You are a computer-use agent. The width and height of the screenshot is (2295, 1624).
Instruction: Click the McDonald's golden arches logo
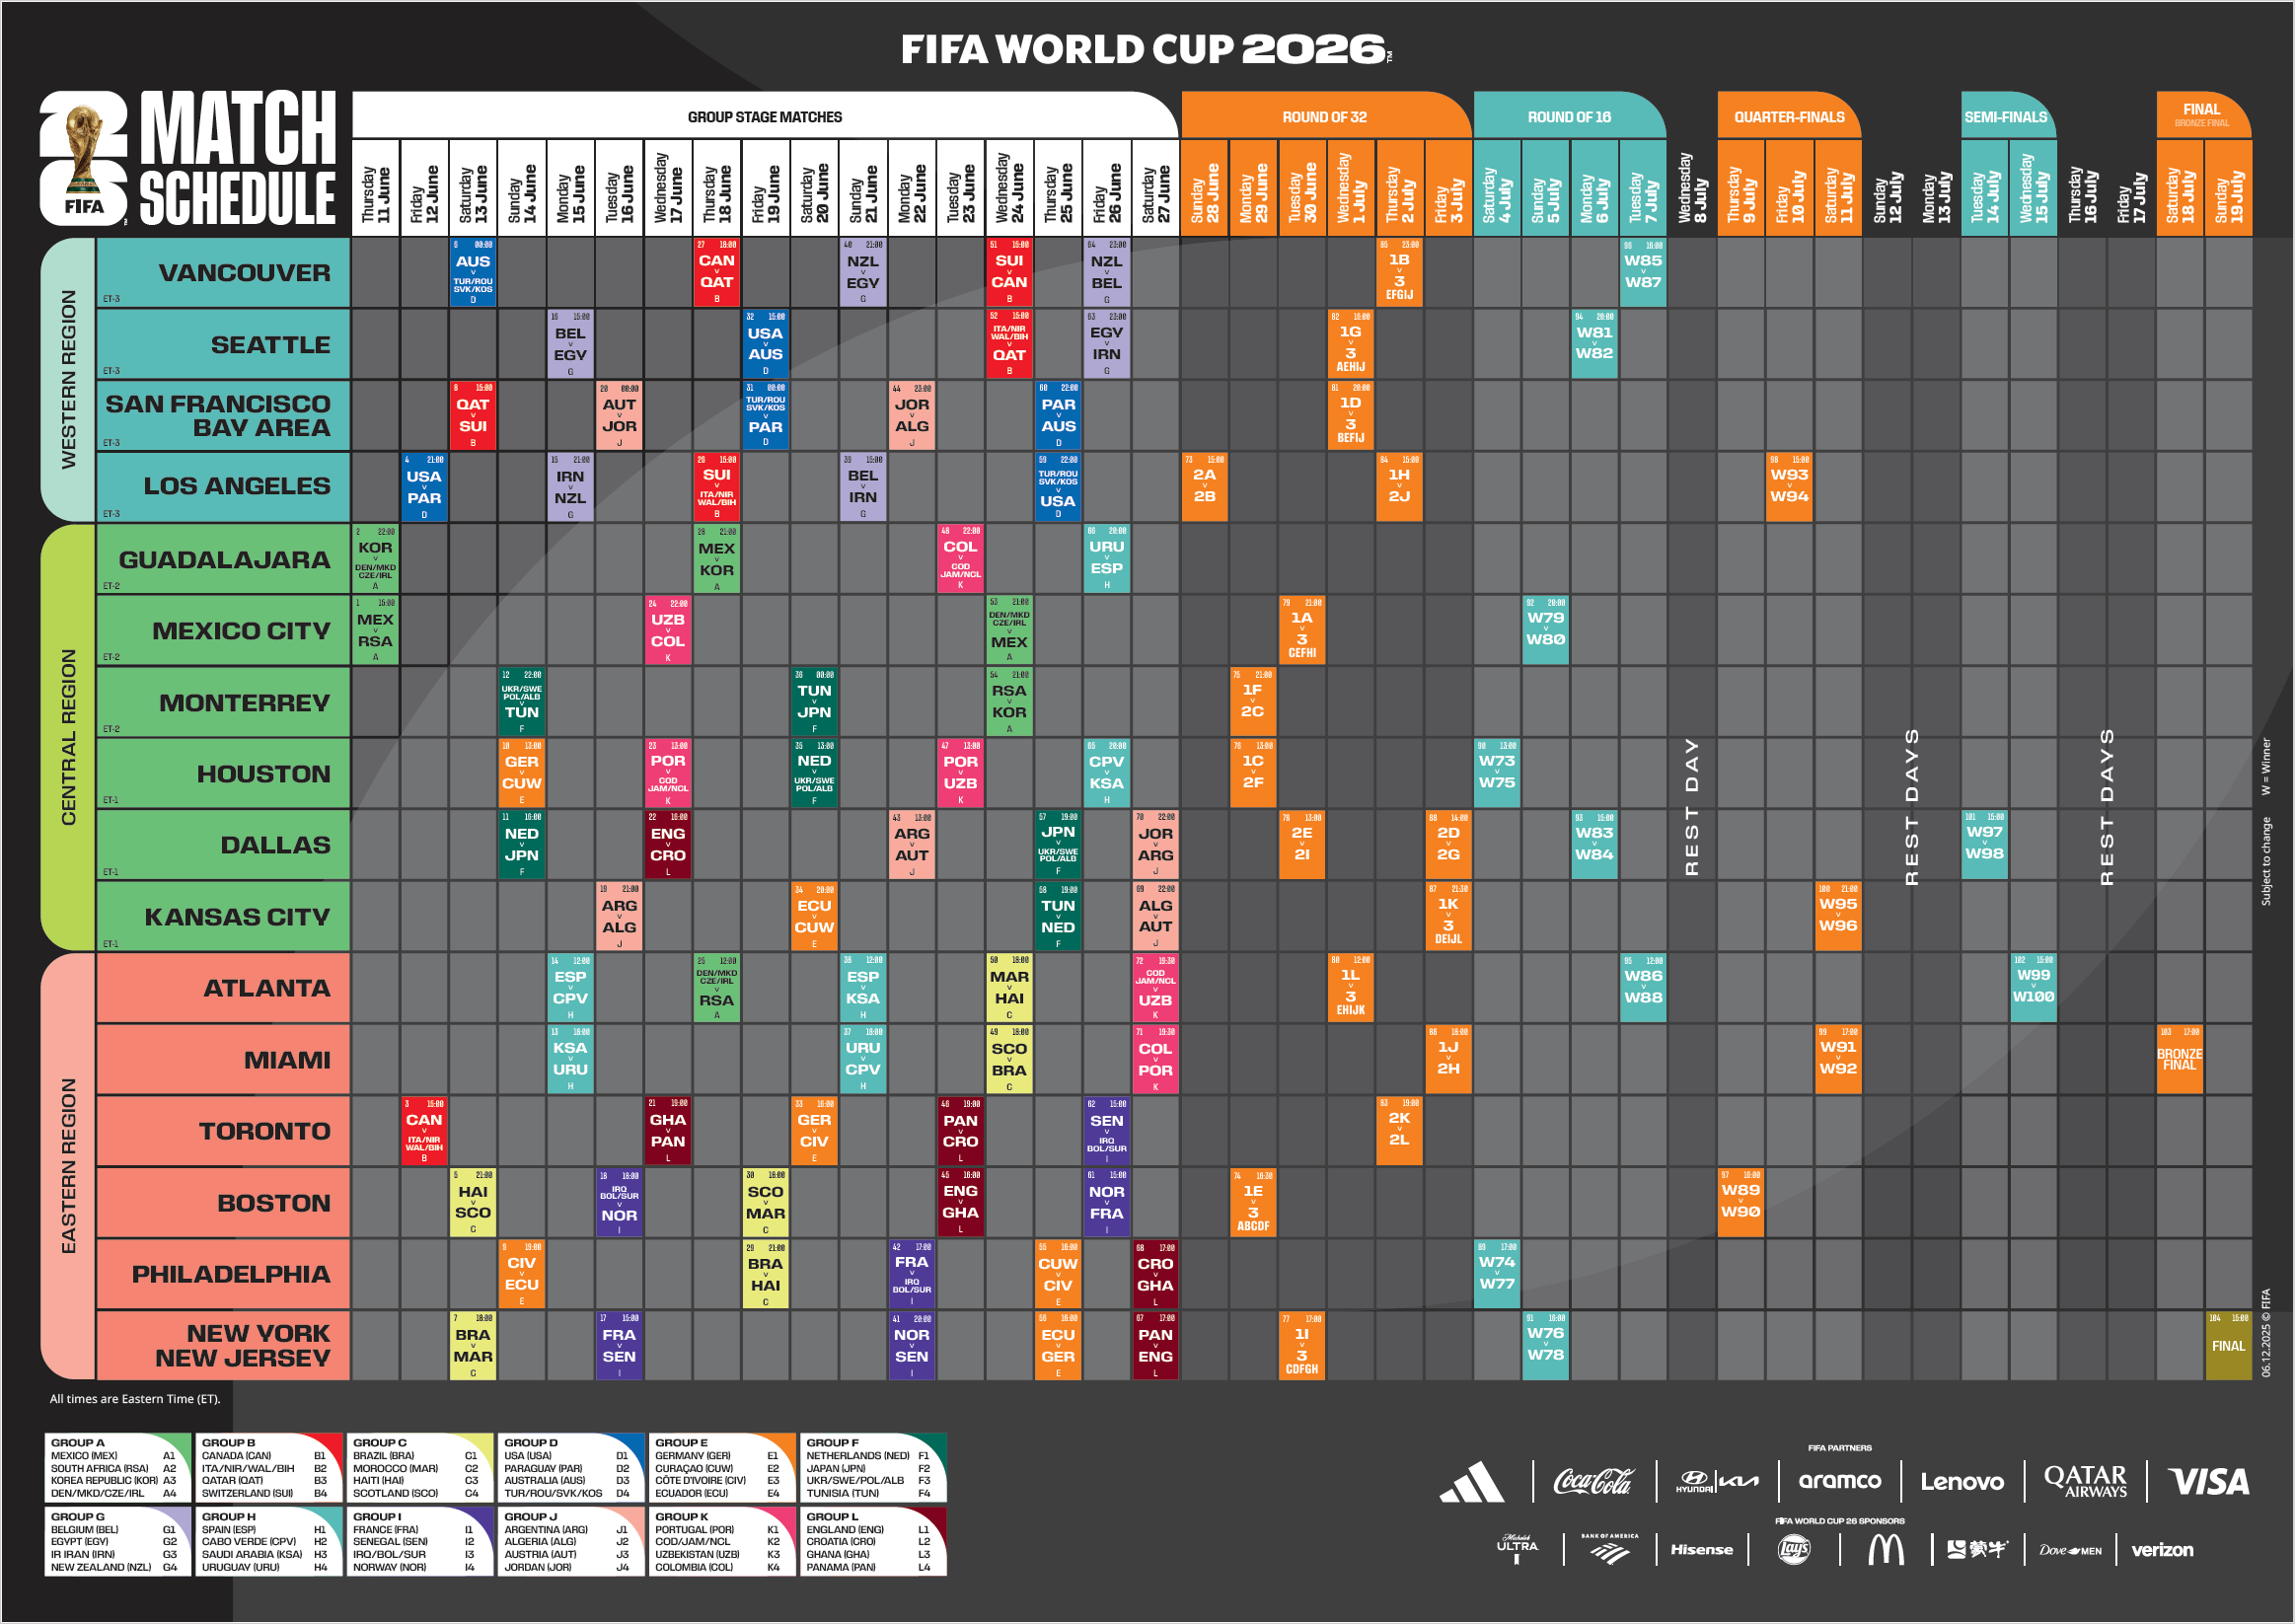point(1886,1550)
